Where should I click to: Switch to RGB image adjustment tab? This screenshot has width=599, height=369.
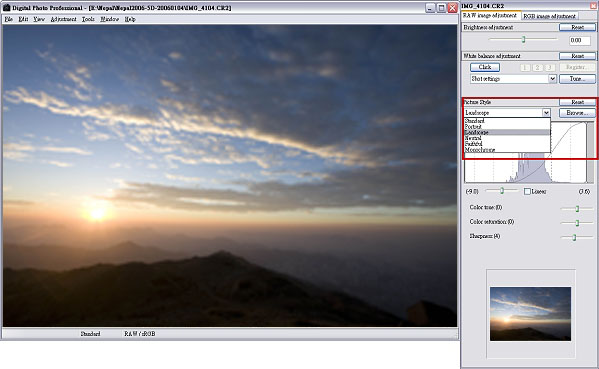[549, 16]
